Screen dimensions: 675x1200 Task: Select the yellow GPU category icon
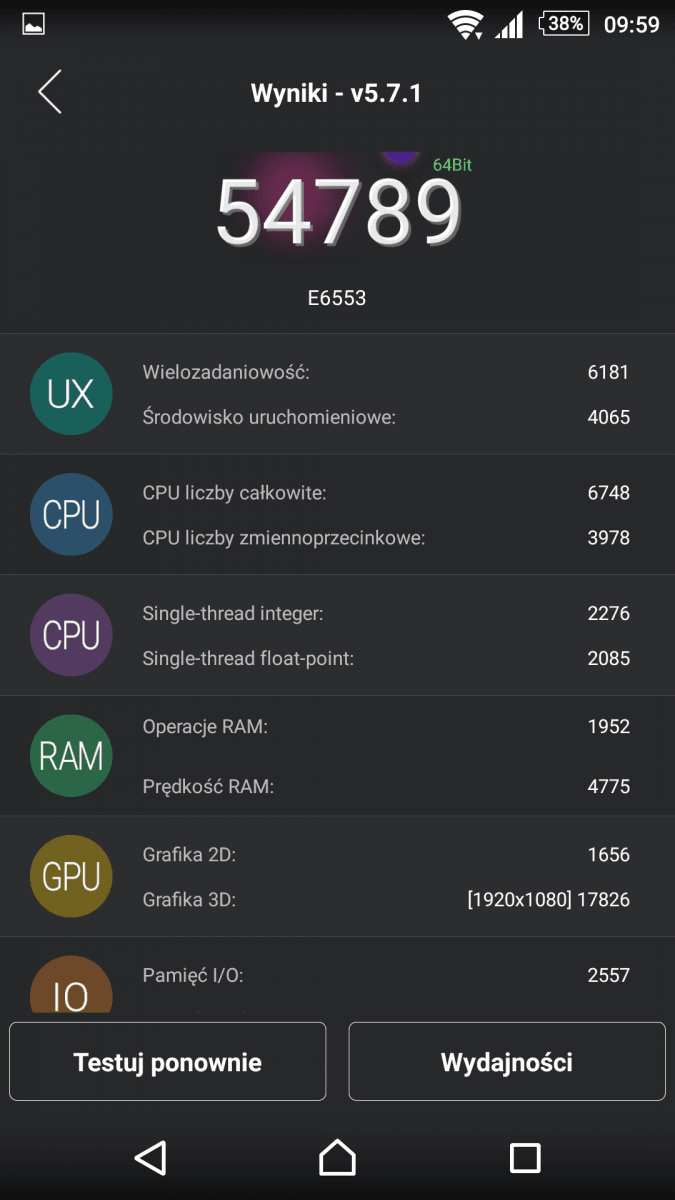click(71, 877)
